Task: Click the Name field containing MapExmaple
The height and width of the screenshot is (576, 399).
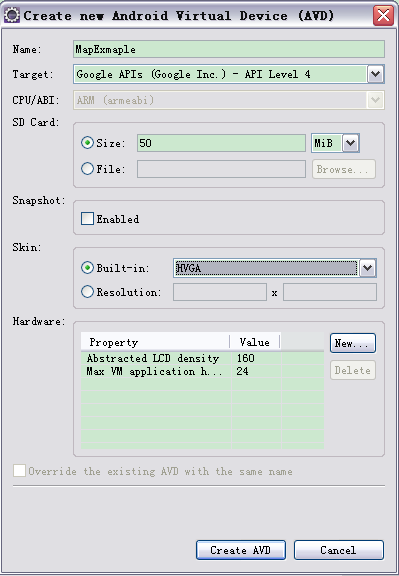Action: coord(229,49)
